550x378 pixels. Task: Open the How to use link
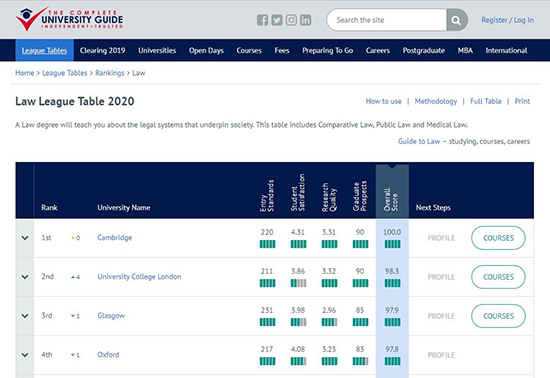click(x=383, y=101)
